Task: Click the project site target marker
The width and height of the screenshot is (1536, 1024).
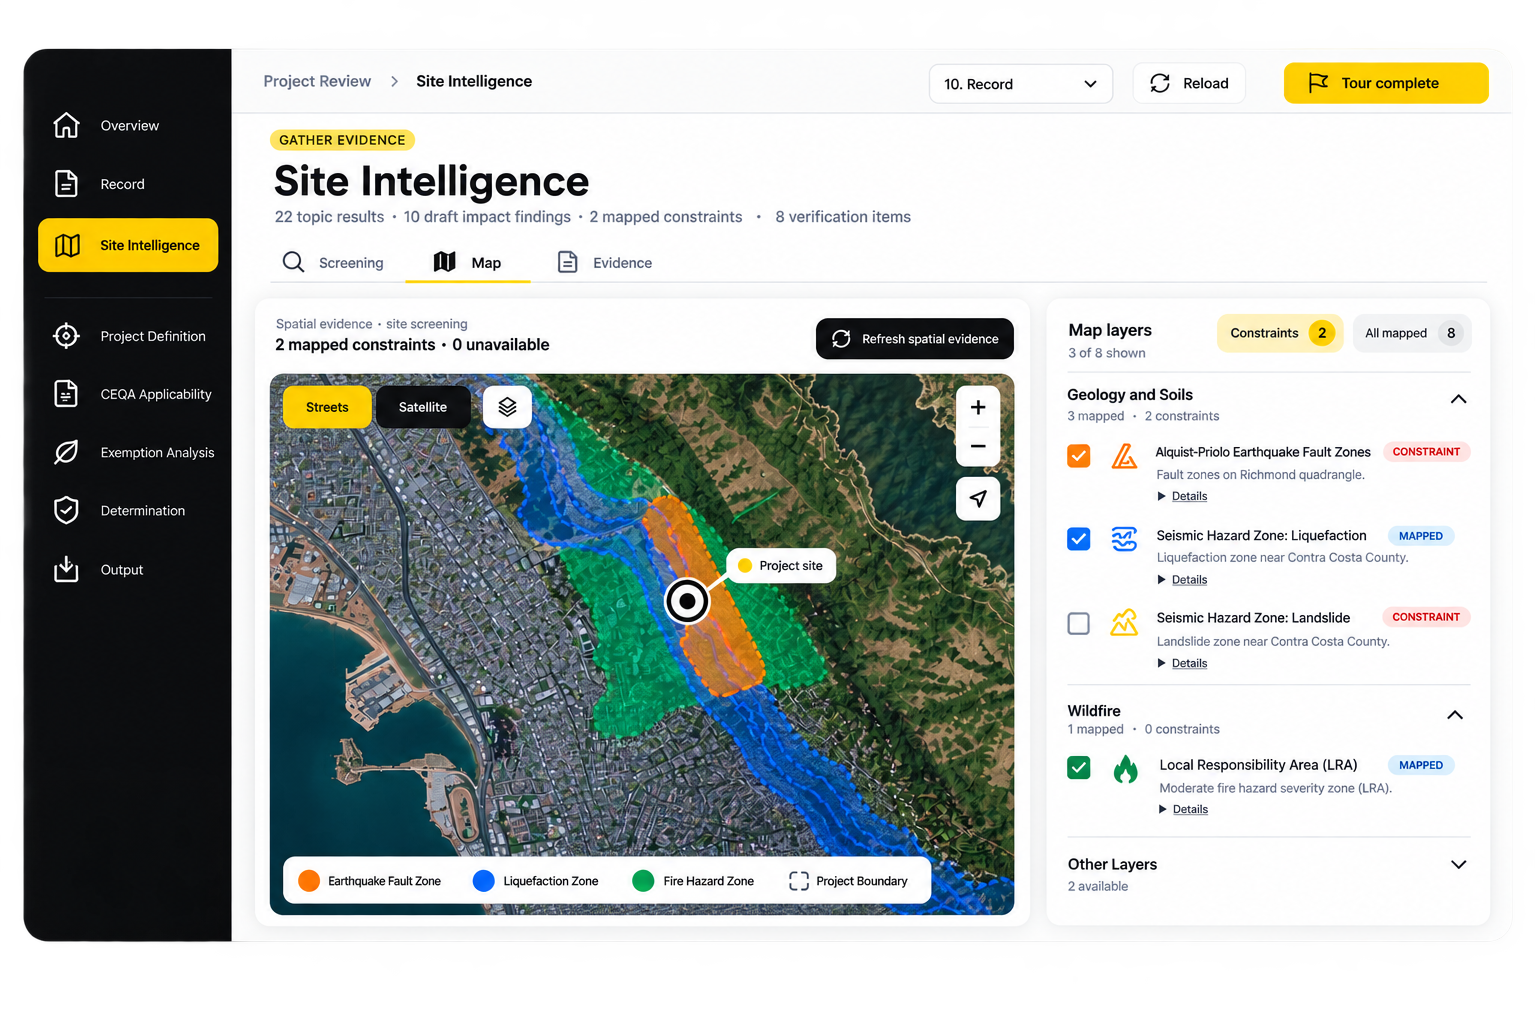Action: pos(687,601)
